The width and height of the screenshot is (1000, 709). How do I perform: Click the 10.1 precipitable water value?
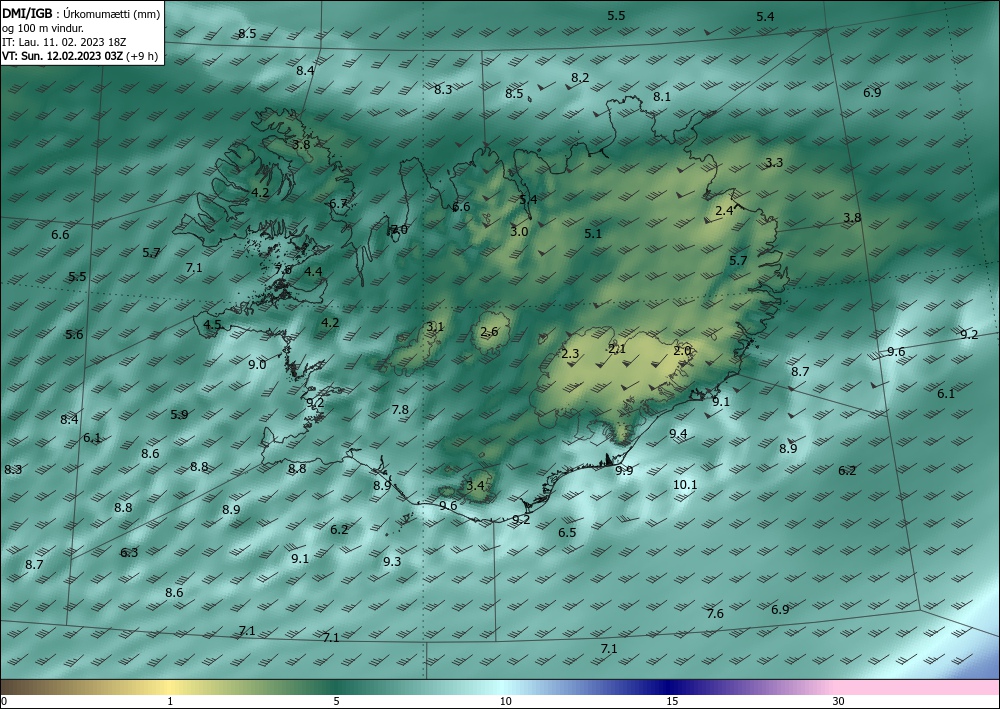[685, 485]
